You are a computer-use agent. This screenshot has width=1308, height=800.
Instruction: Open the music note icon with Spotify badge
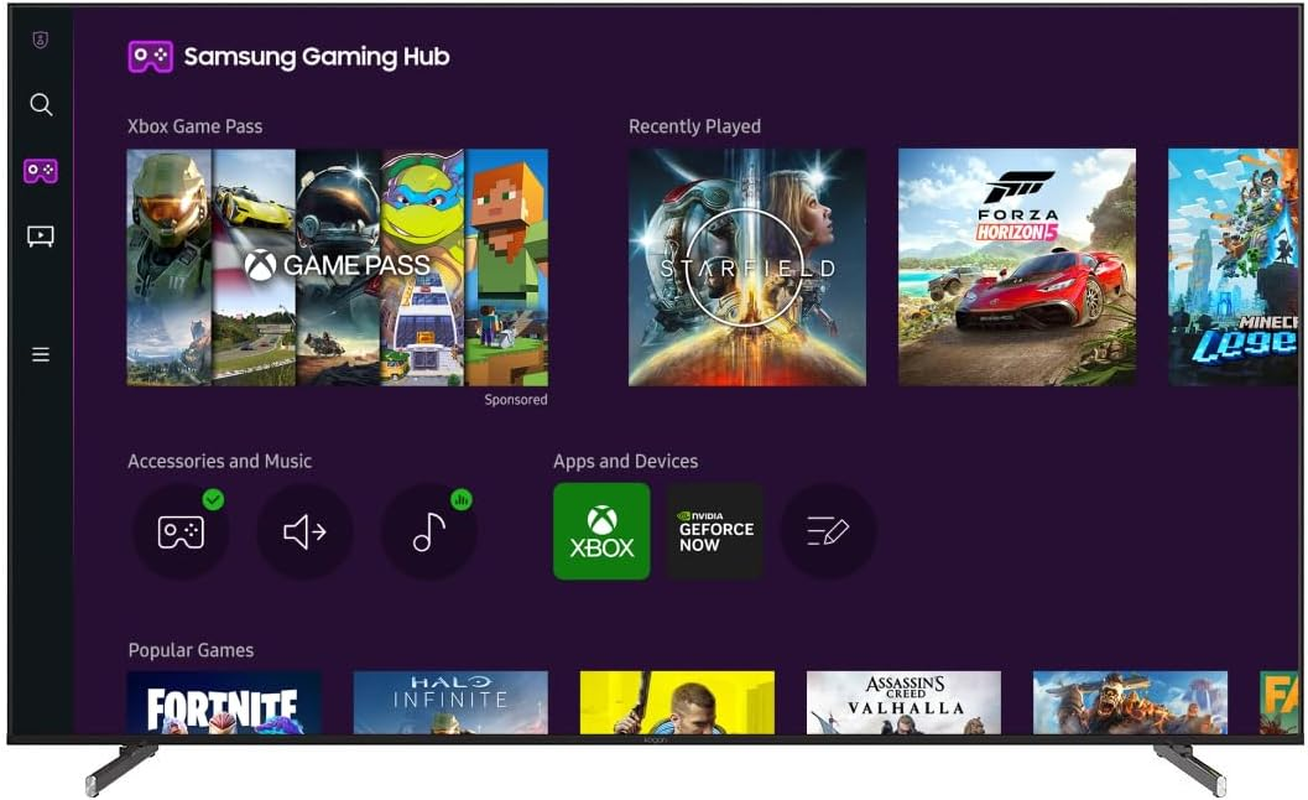click(428, 531)
